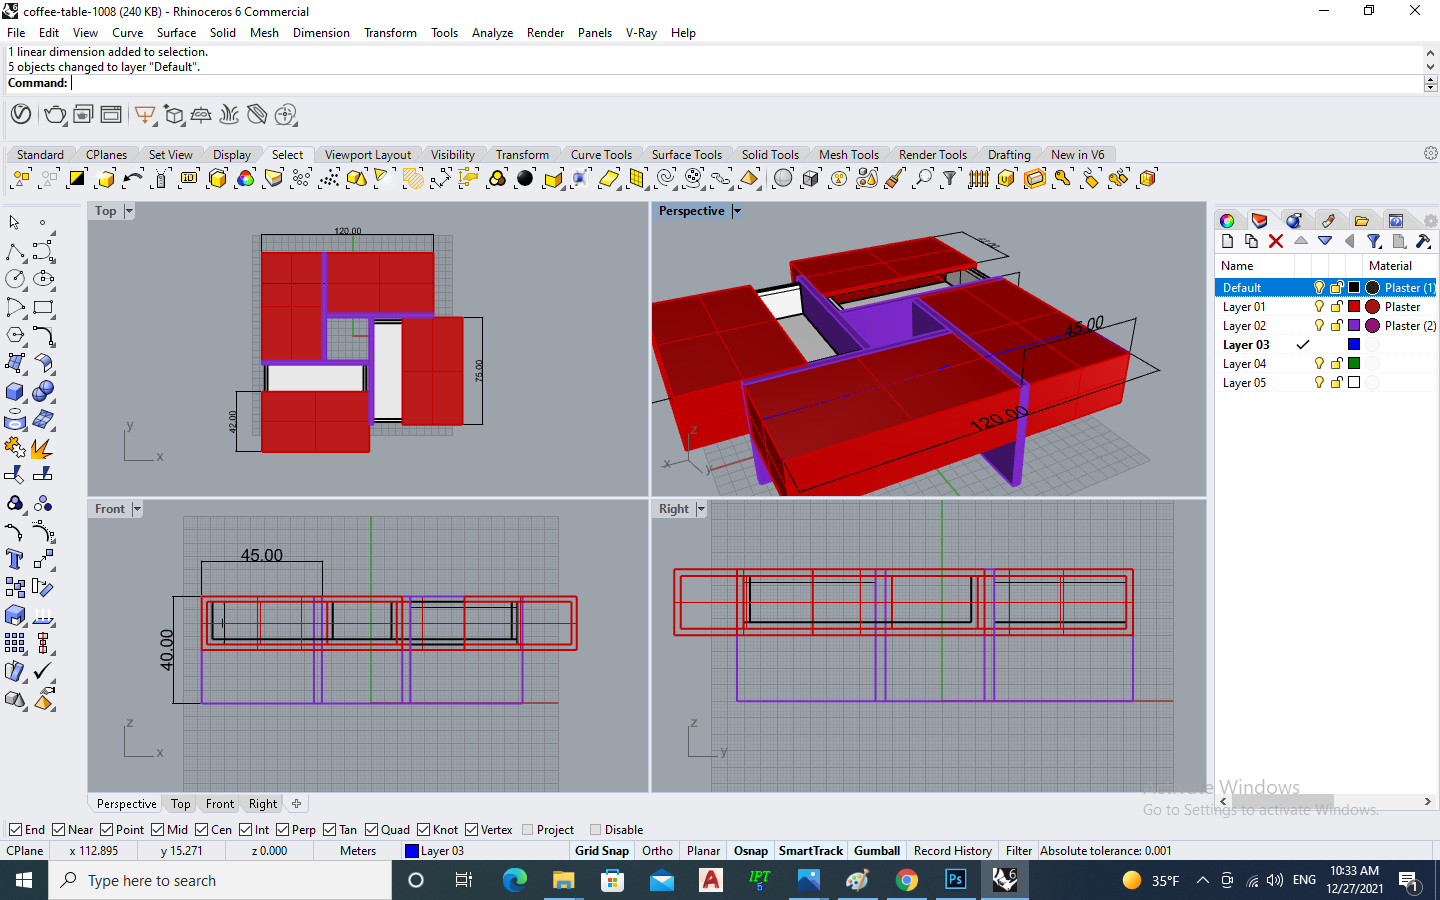Open the layer tools hammer icon

pyautogui.click(x=1423, y=241)
